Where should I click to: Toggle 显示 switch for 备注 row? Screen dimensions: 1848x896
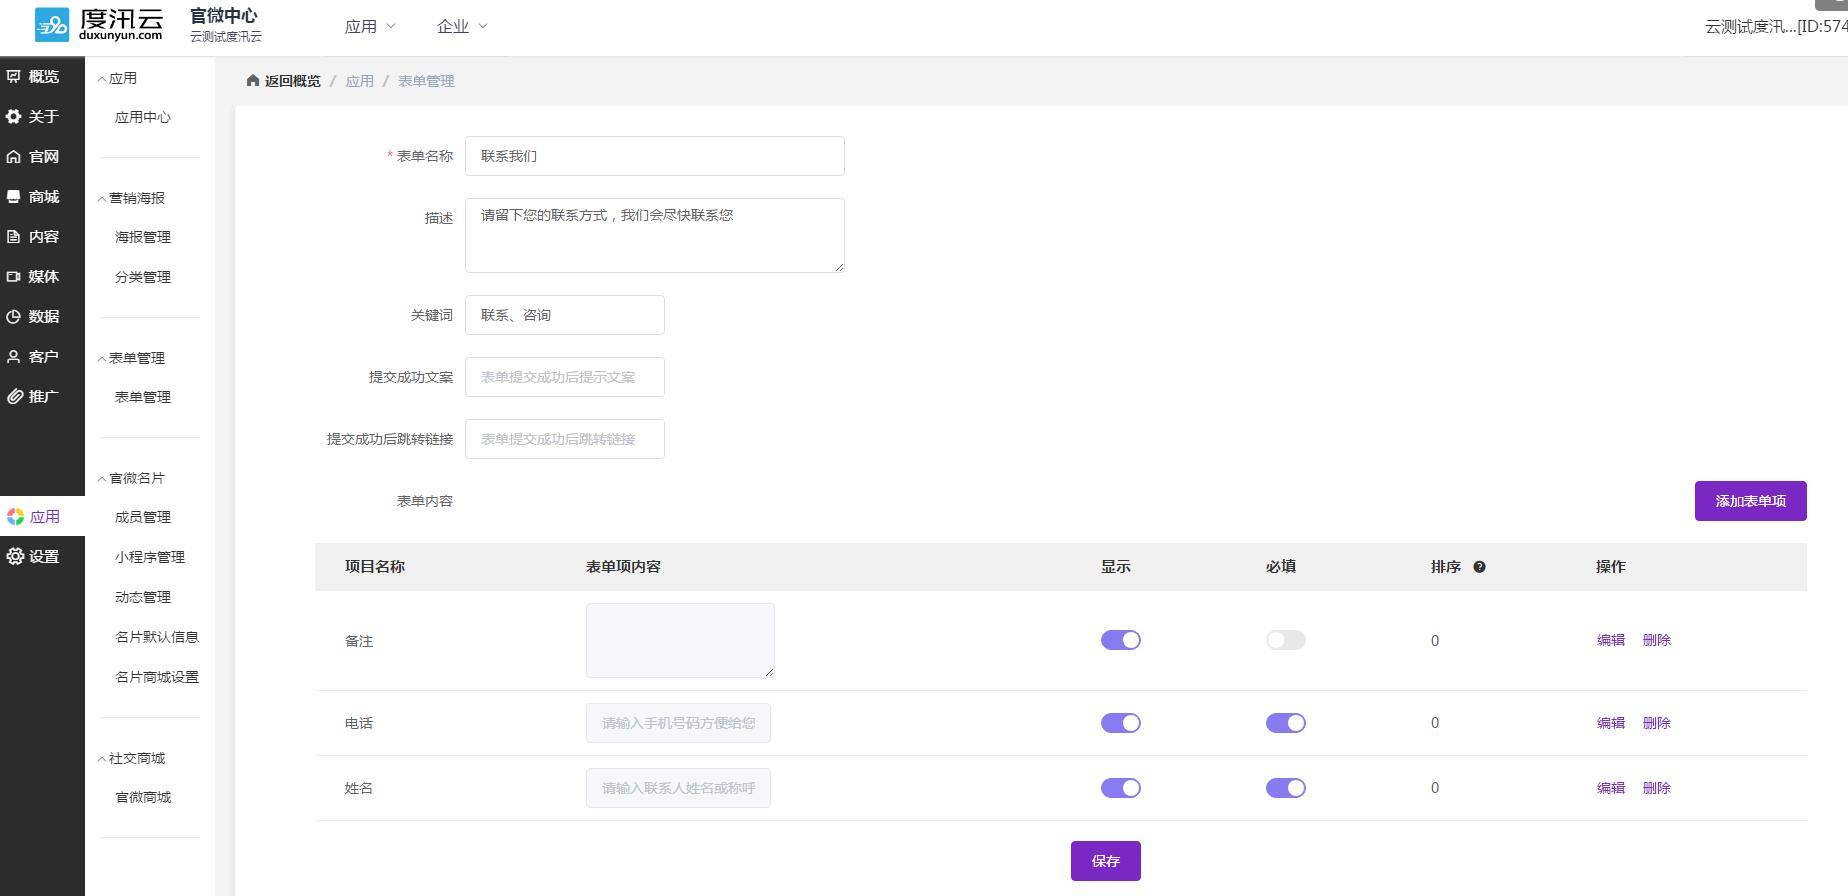pyautogui.click(x=1120, y=640)
